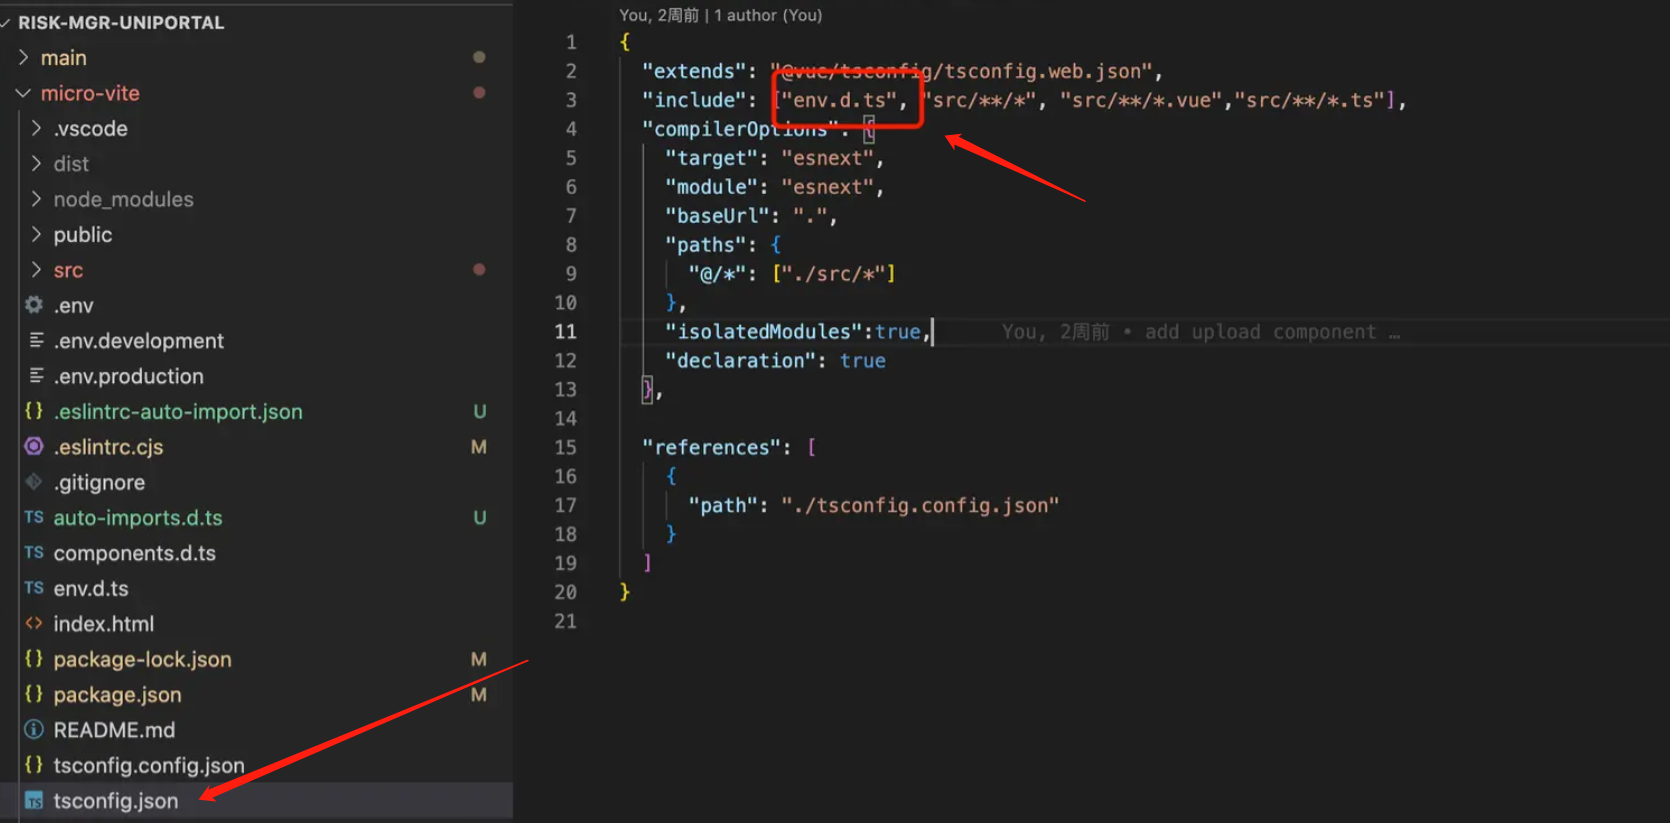
Task: Click the "compilerOptions" key
Action: 740,129
